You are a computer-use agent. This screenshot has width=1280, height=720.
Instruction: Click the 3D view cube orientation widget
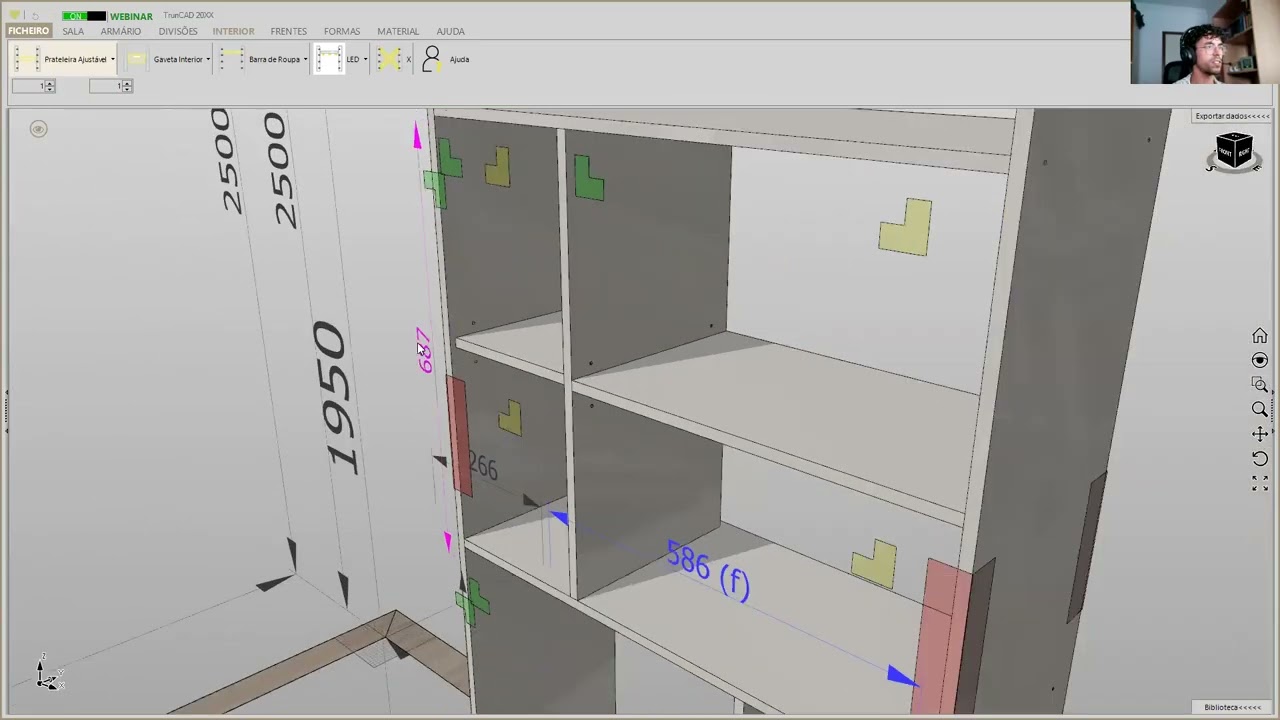pyautogui.click(x=1234, y=152)
